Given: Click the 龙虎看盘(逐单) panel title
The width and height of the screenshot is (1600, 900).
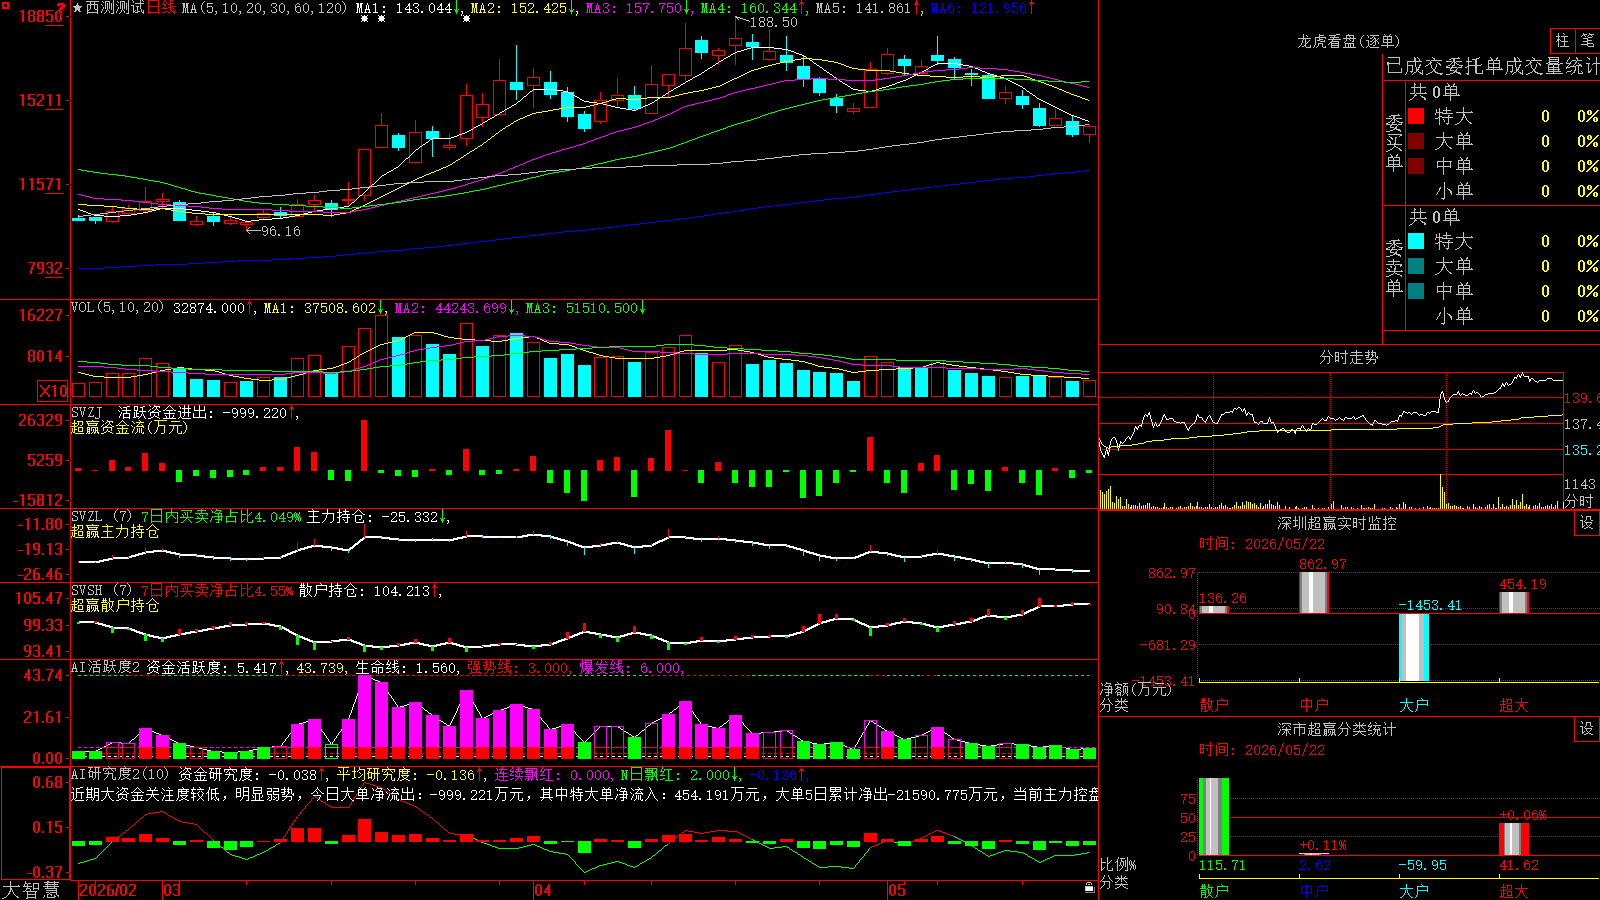Looking at the screenshot, I should [x=1348, y=41].
